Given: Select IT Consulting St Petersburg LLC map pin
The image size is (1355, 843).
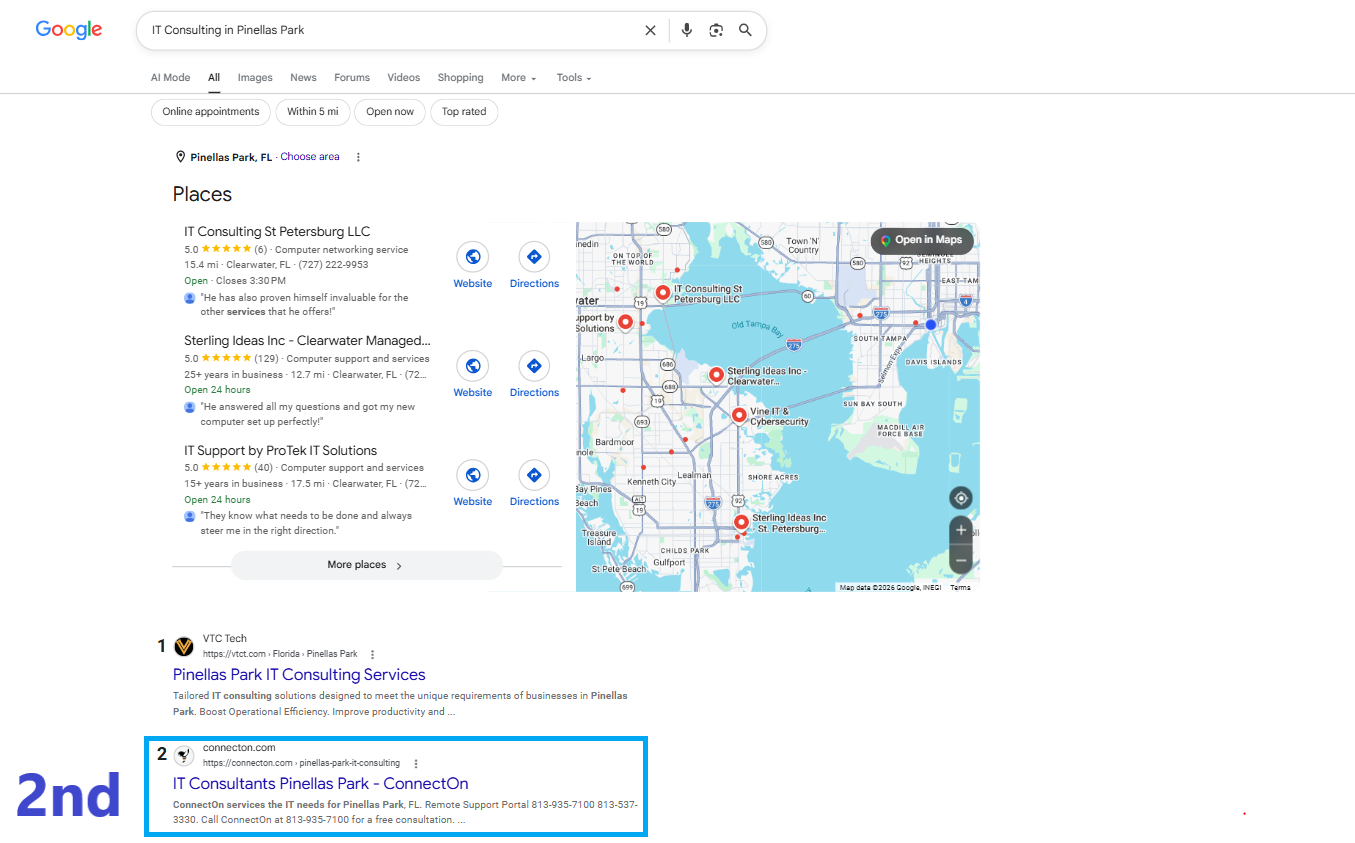Looking at the screenshot, I should [x=662, y=292].
